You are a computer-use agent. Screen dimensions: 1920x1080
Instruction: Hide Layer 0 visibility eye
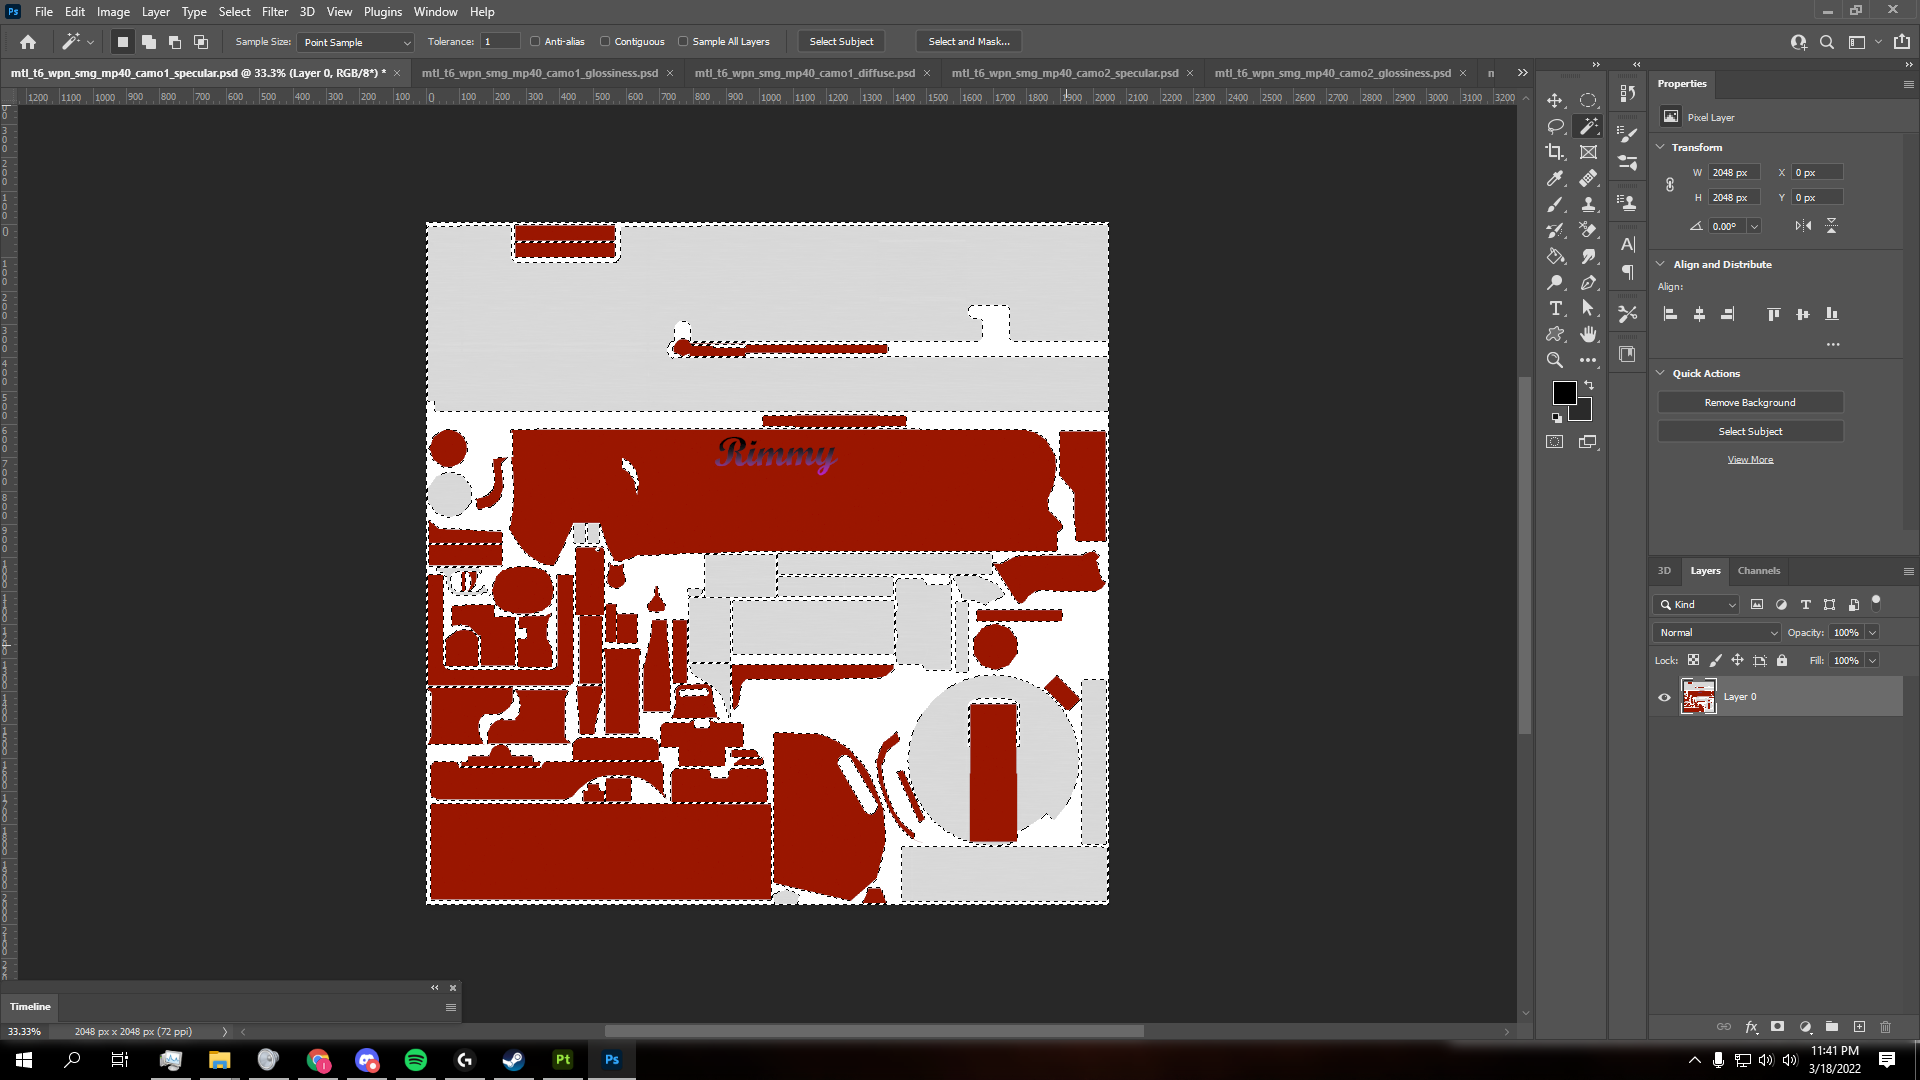[x=1665, y=696]
